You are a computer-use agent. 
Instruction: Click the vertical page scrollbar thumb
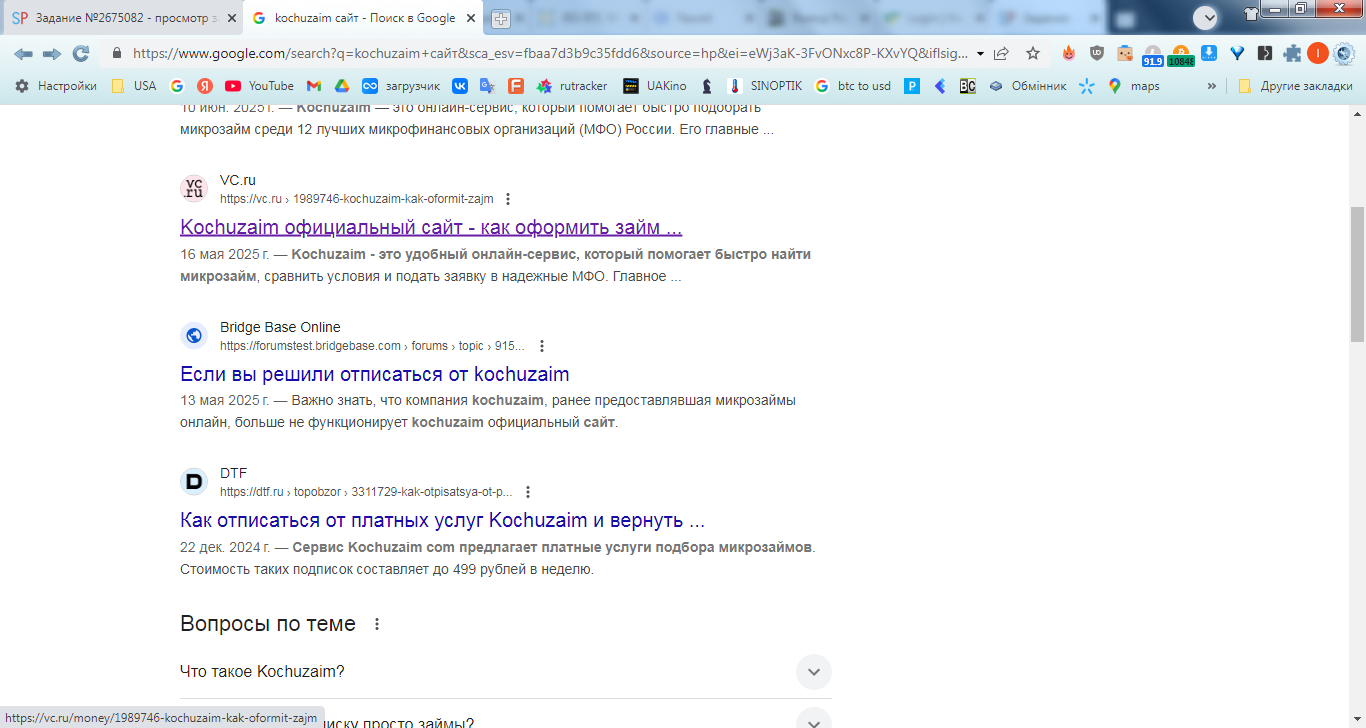[x=1357, y=274]
